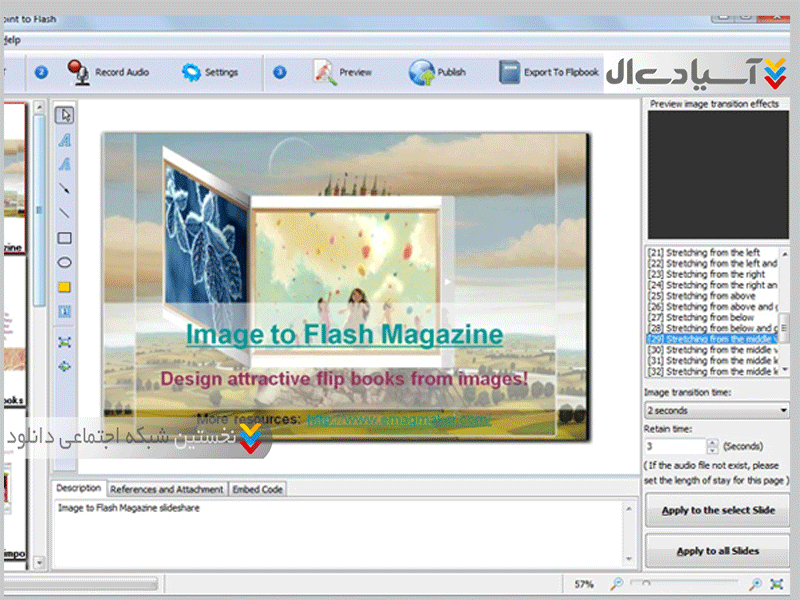Click the Record Audio microphone icon

click(79, 72)
